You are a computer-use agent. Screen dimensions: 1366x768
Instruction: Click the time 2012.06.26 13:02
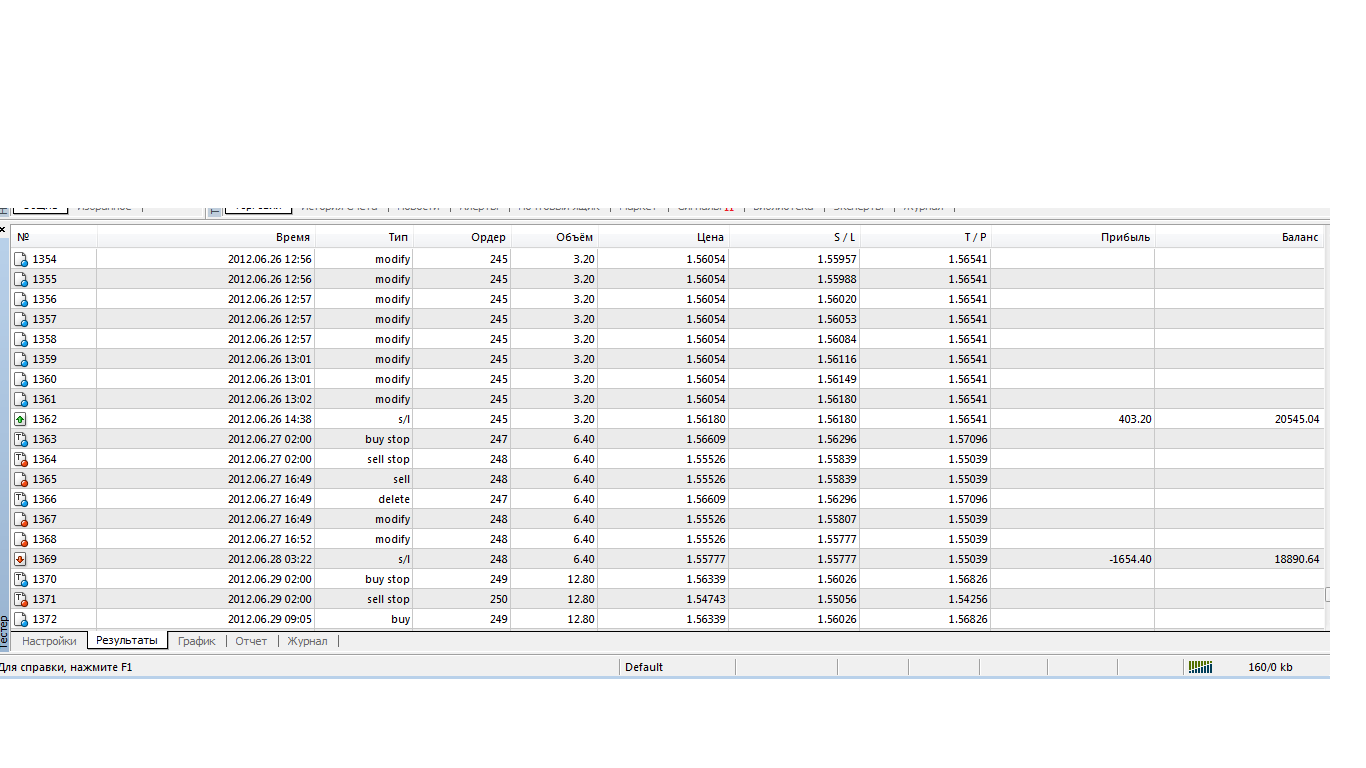[x=270, y=399]
